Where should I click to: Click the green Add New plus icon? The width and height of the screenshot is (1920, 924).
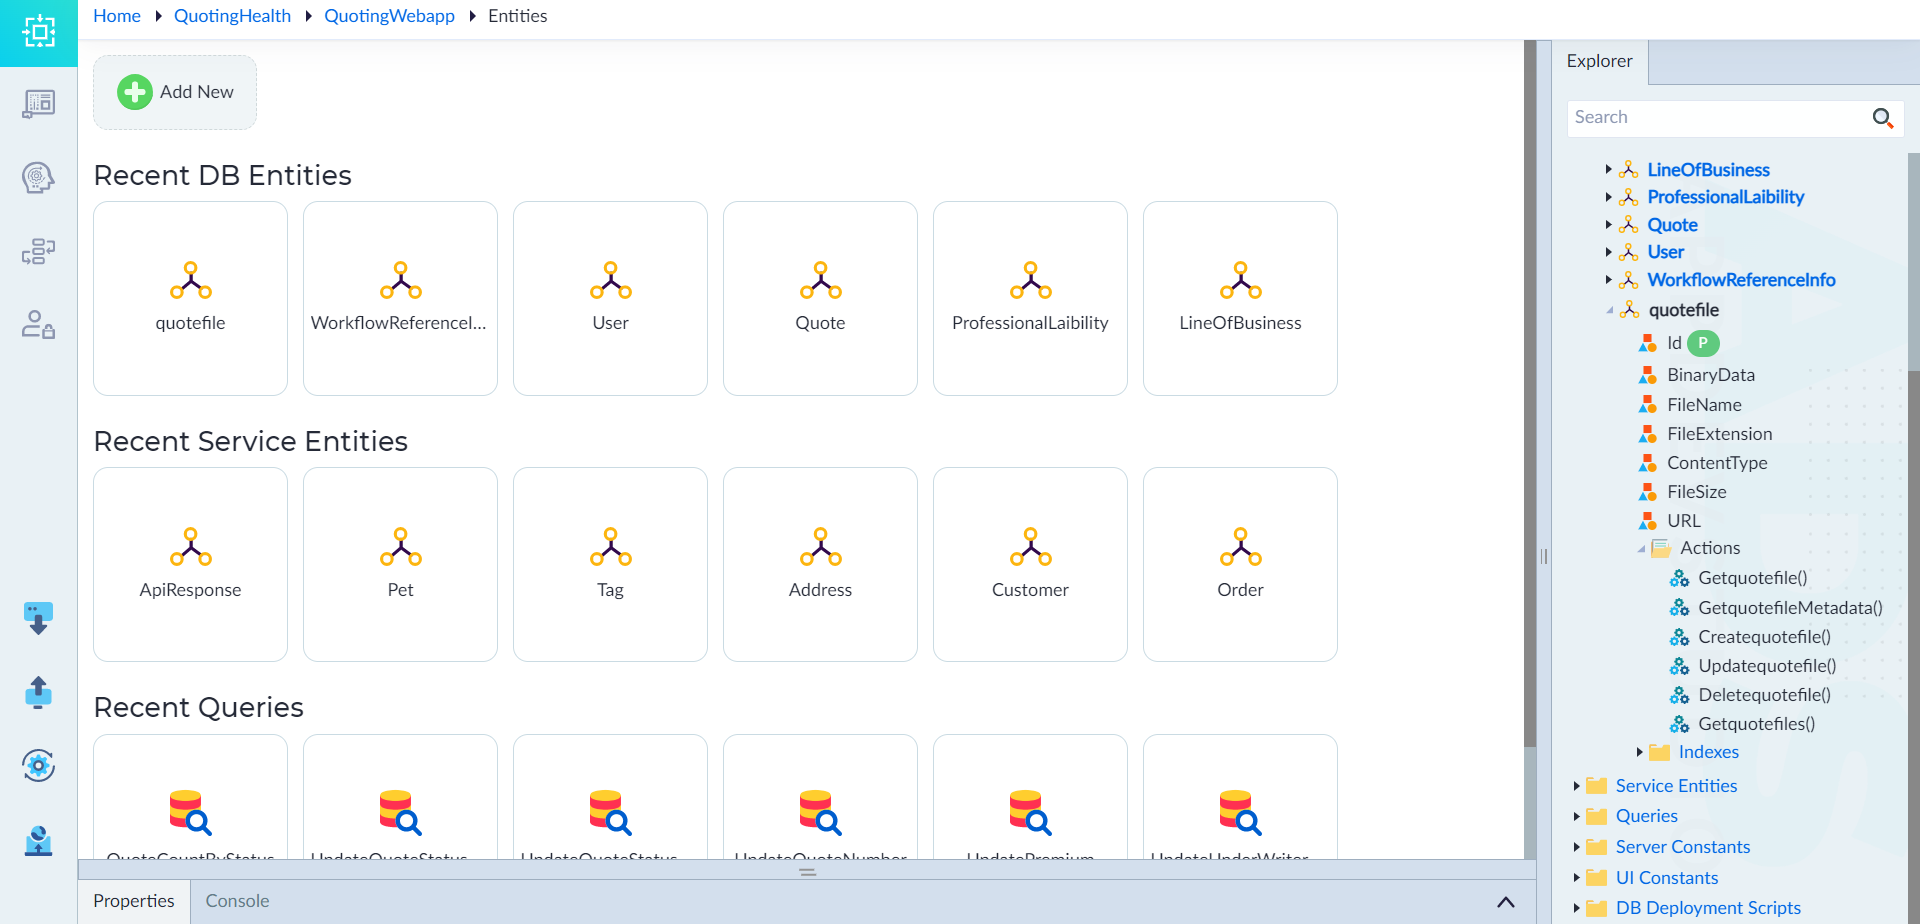point(135,92)
